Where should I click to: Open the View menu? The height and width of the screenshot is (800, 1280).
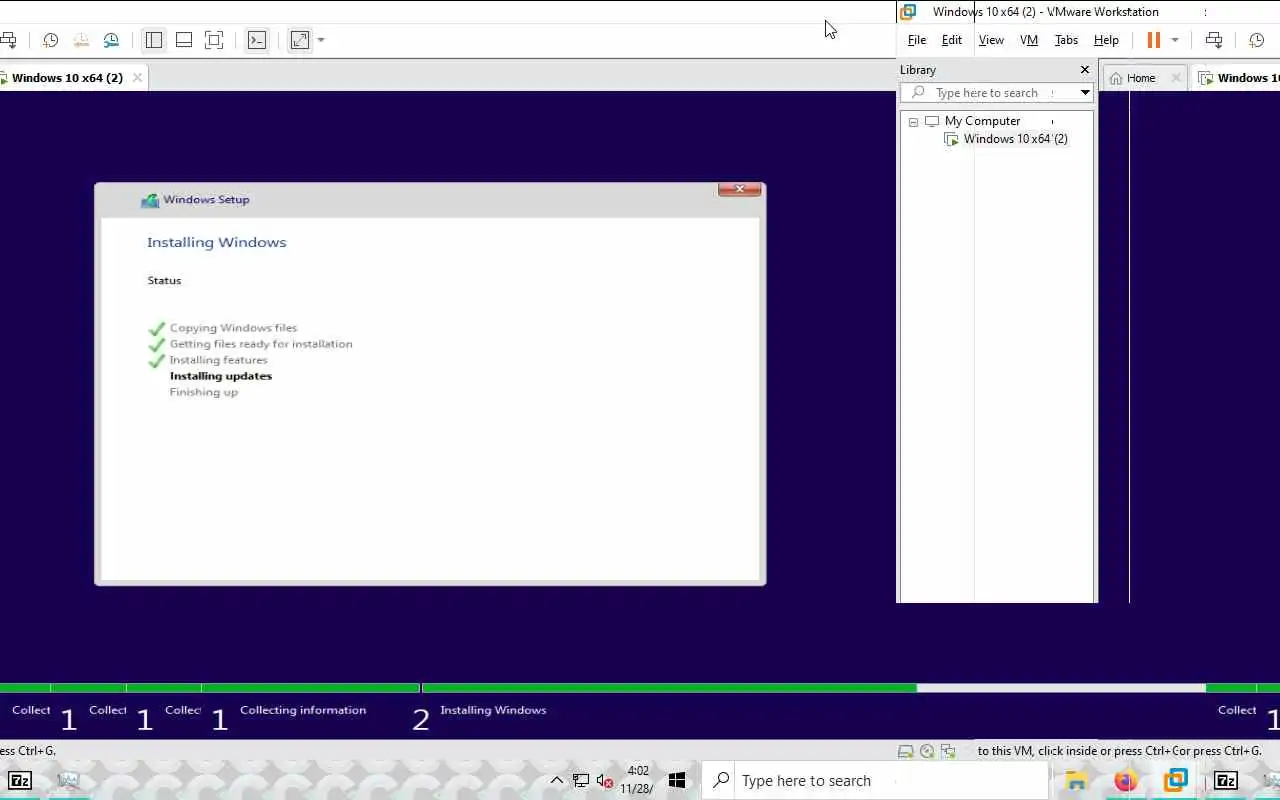pyautogui.click(x=991, y=40)
